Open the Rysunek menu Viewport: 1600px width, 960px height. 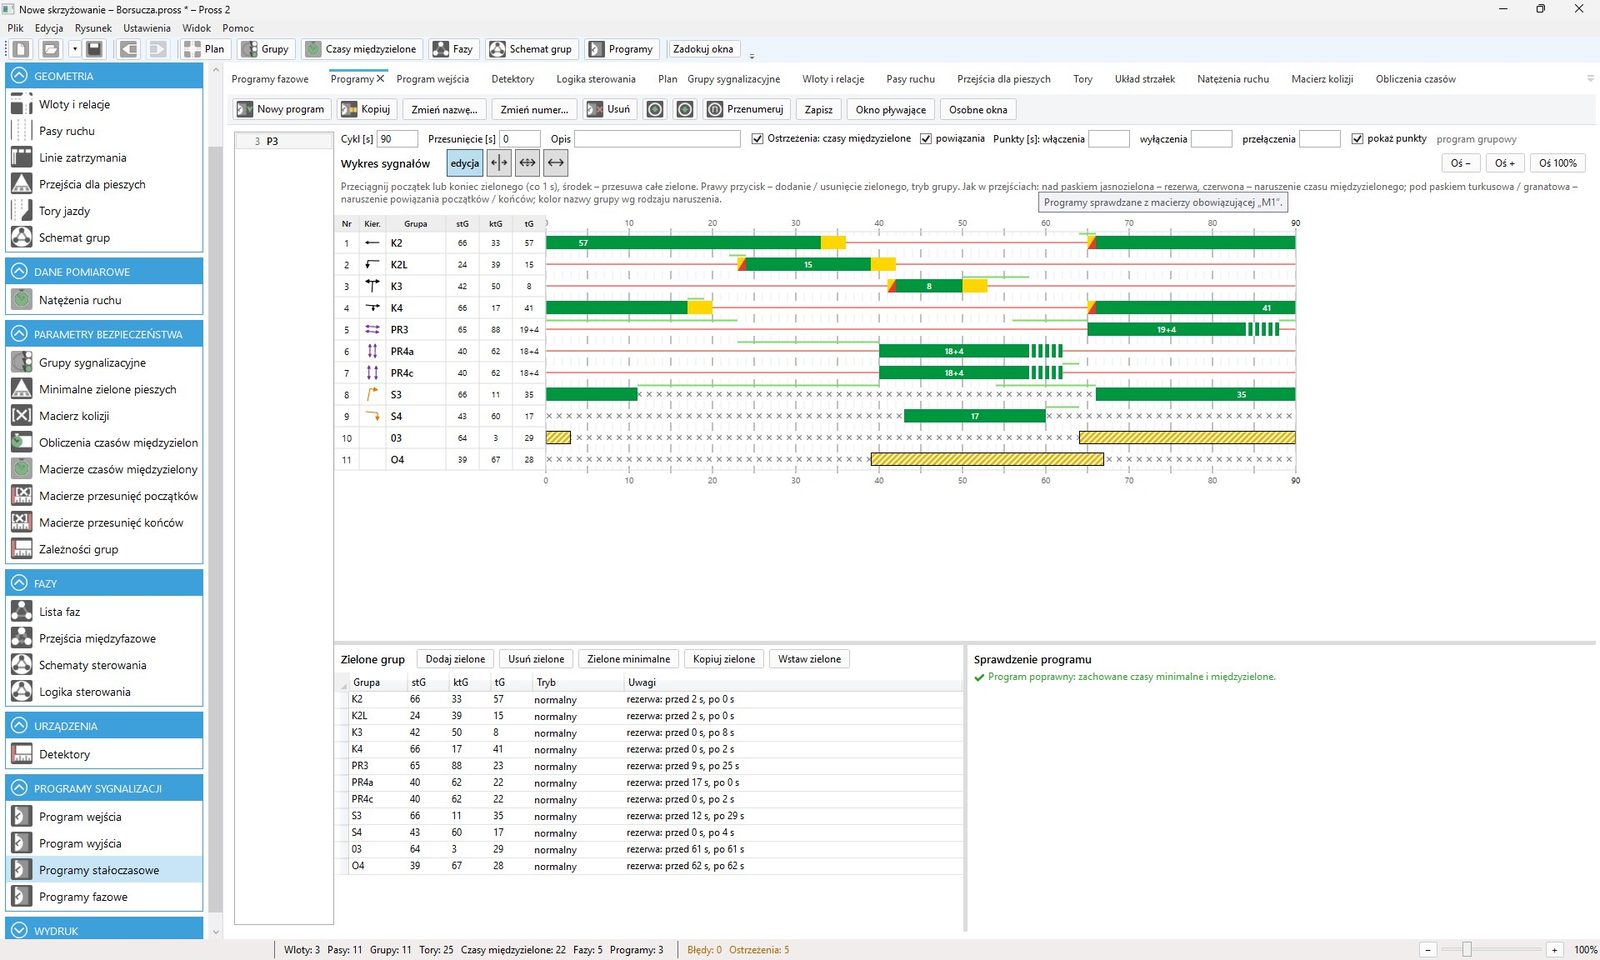[x=93, y=28]
